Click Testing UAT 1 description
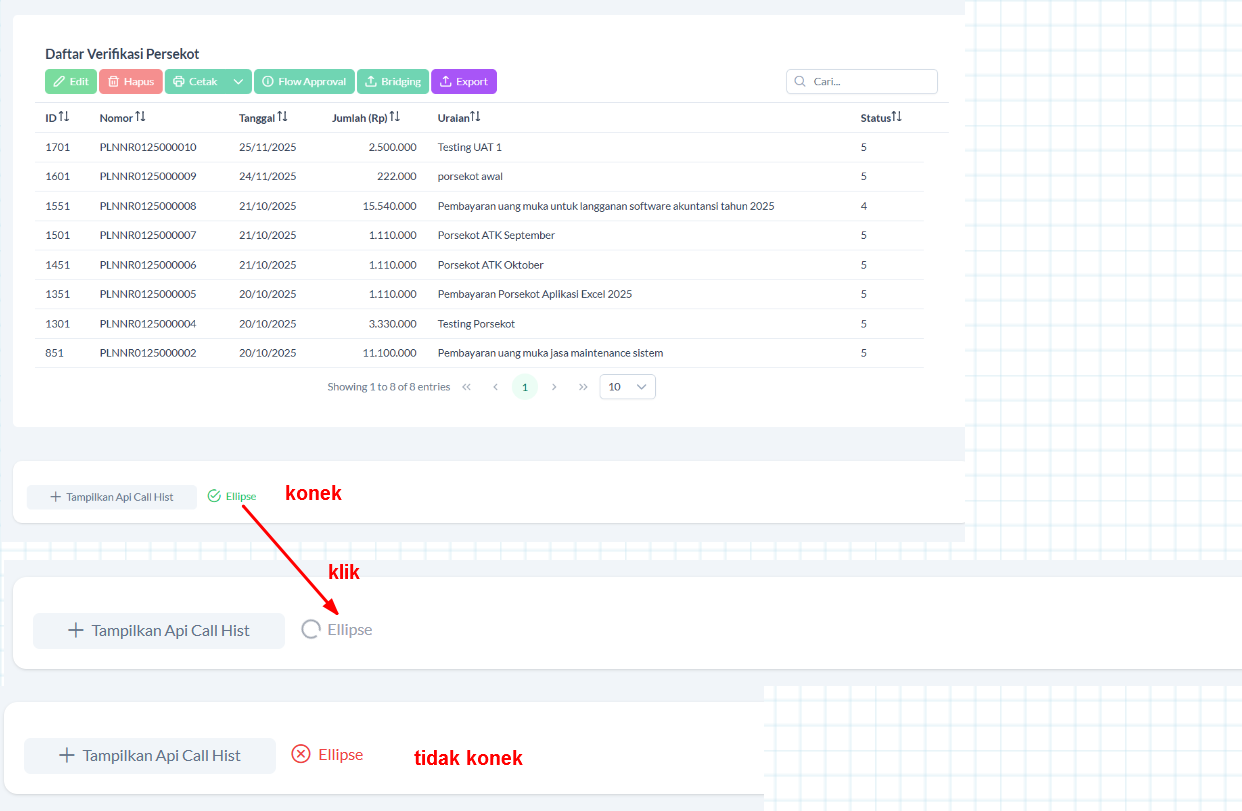This screenshot has width=1242, height=811. (x=470, y=147)
